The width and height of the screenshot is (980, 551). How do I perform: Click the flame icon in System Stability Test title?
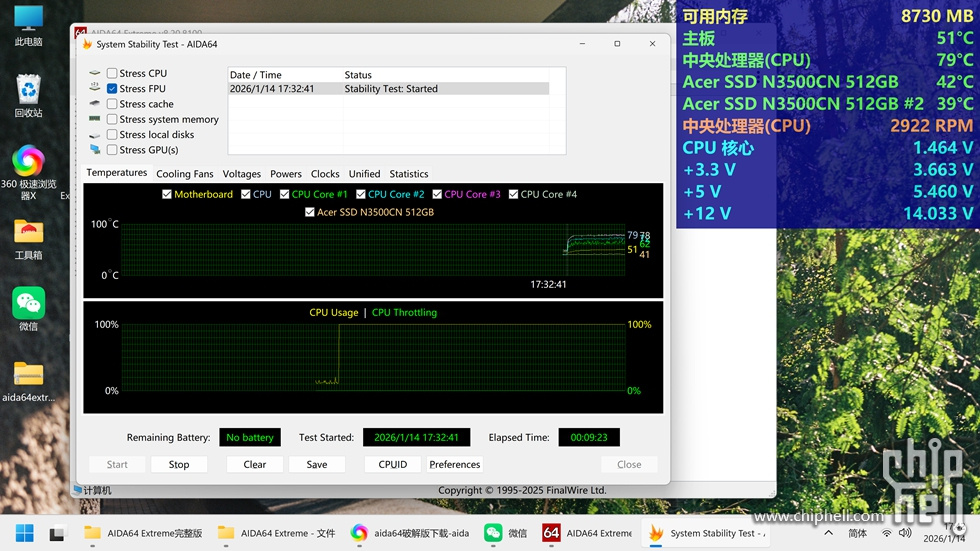click(x=87, y=44)
